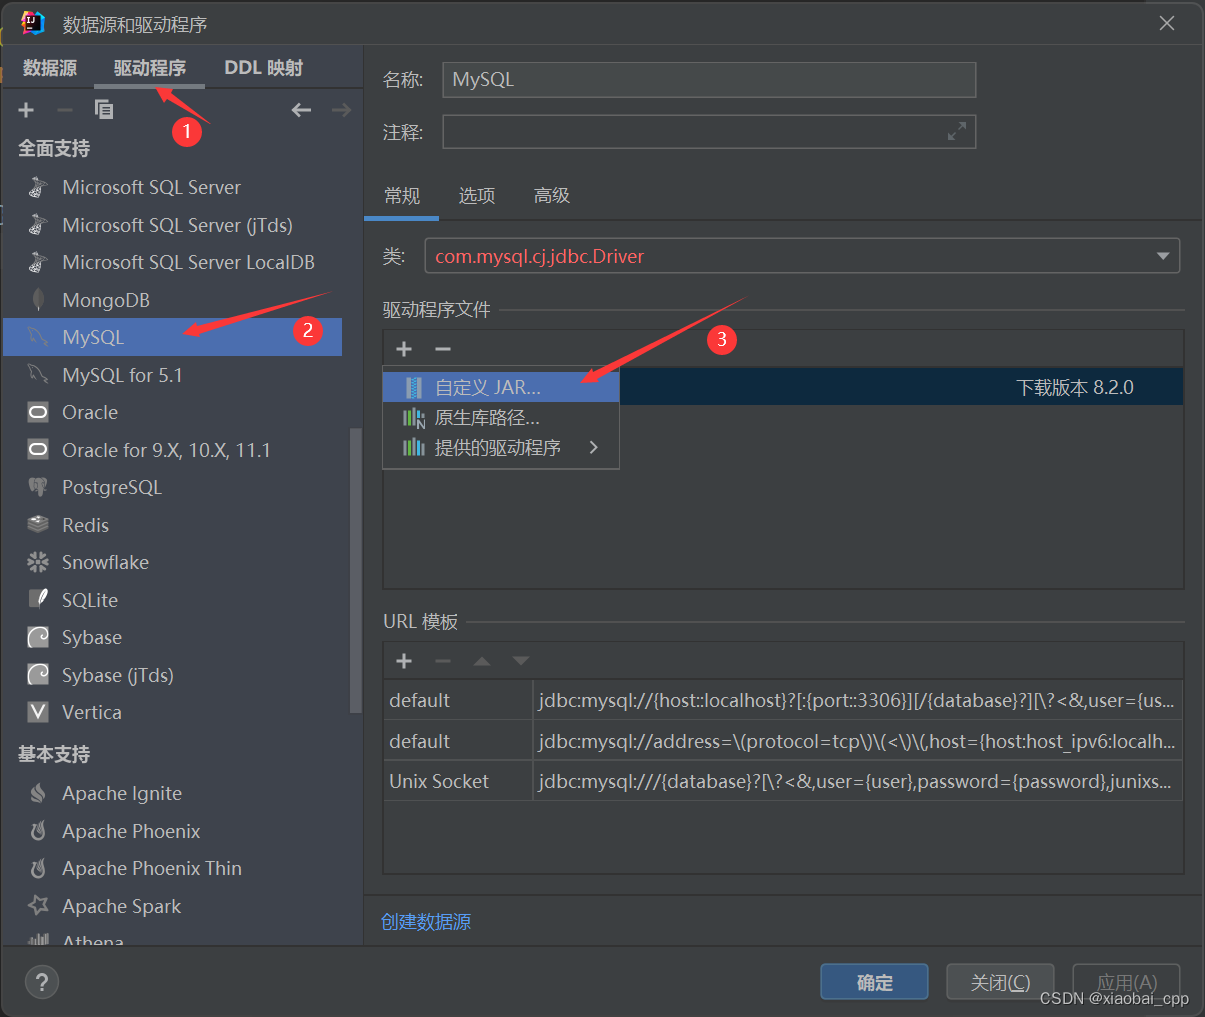Screen dimensions: 1205x1017
Task: Select Microsoft SQL Server (jTds) driver
Action: point(177,225)
